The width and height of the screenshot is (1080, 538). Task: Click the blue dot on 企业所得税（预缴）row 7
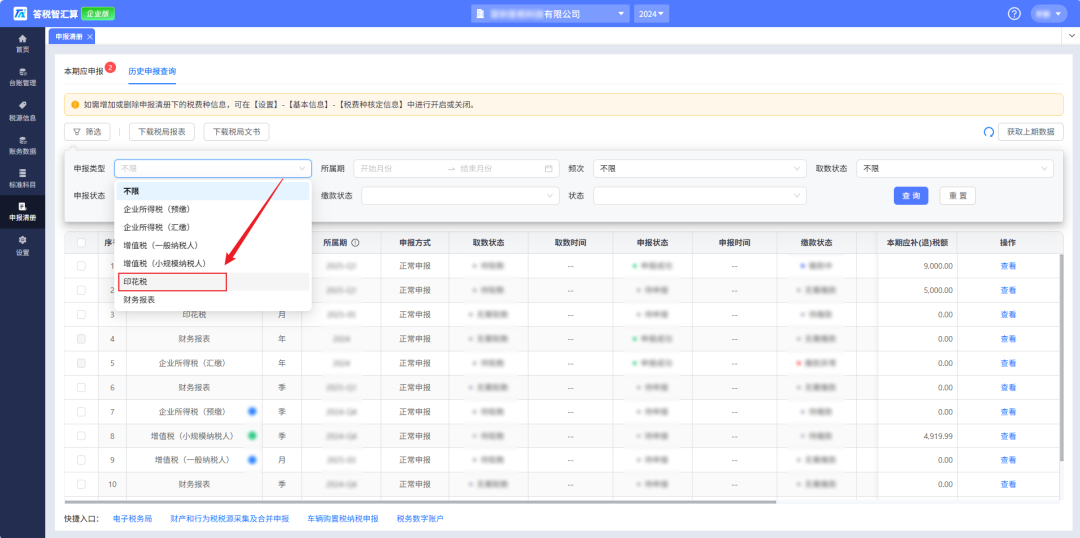point(252,411)
